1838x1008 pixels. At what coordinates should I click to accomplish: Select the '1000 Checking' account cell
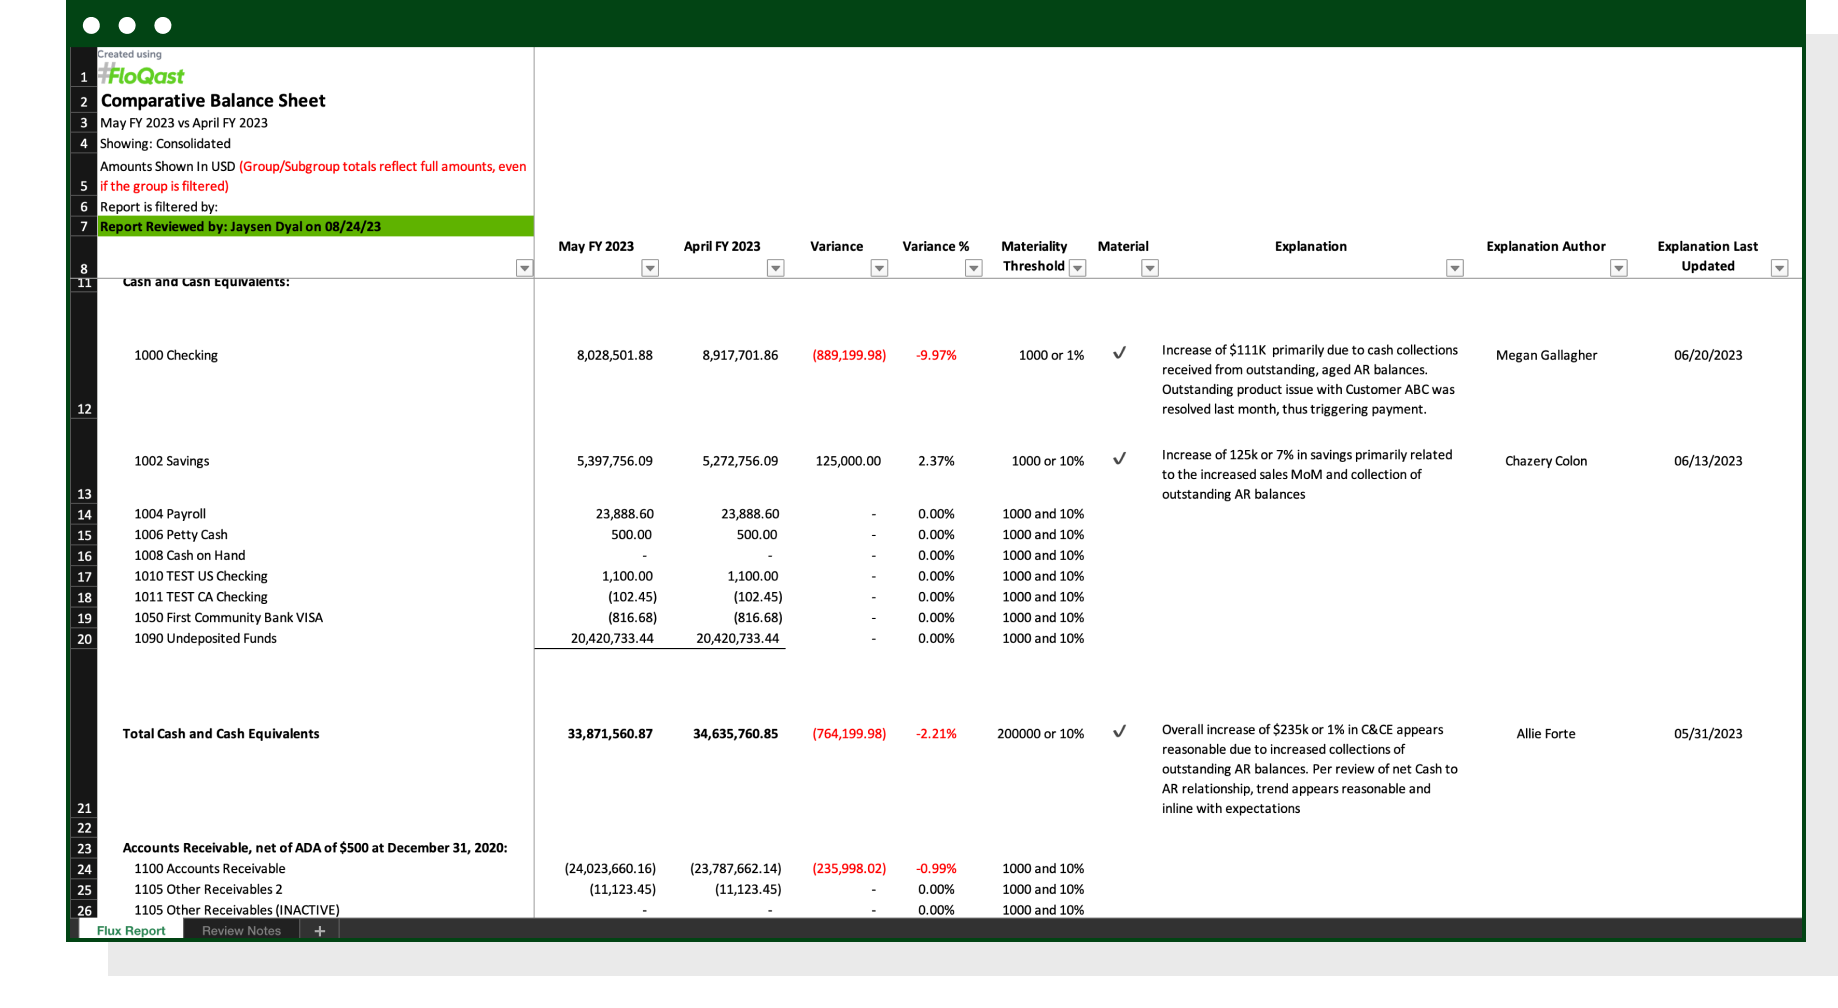point(176,355)
